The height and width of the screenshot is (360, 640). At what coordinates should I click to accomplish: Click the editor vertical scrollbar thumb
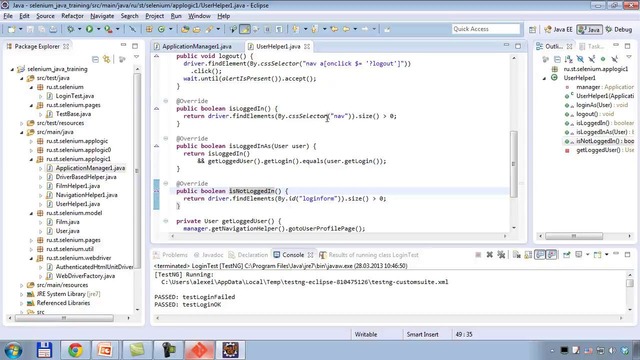[x=514, y=164]
